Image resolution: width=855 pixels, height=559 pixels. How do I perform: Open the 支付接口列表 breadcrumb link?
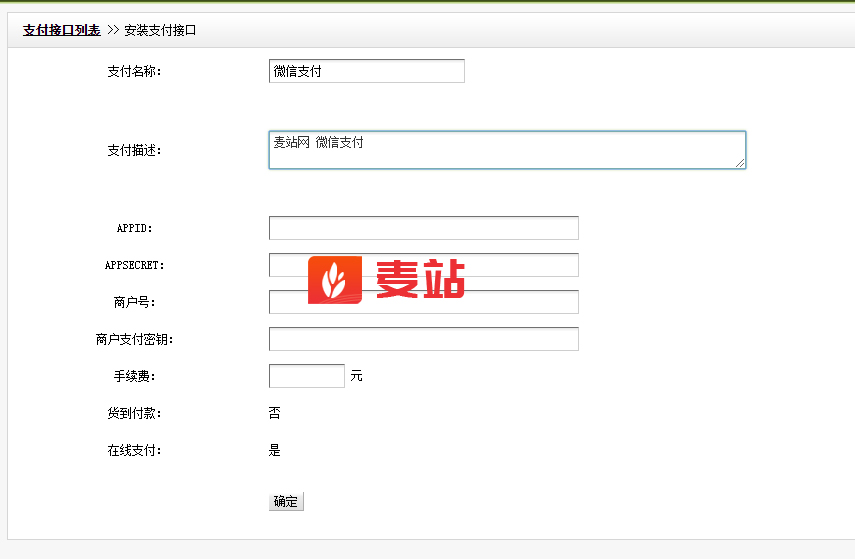pos(61,30)
